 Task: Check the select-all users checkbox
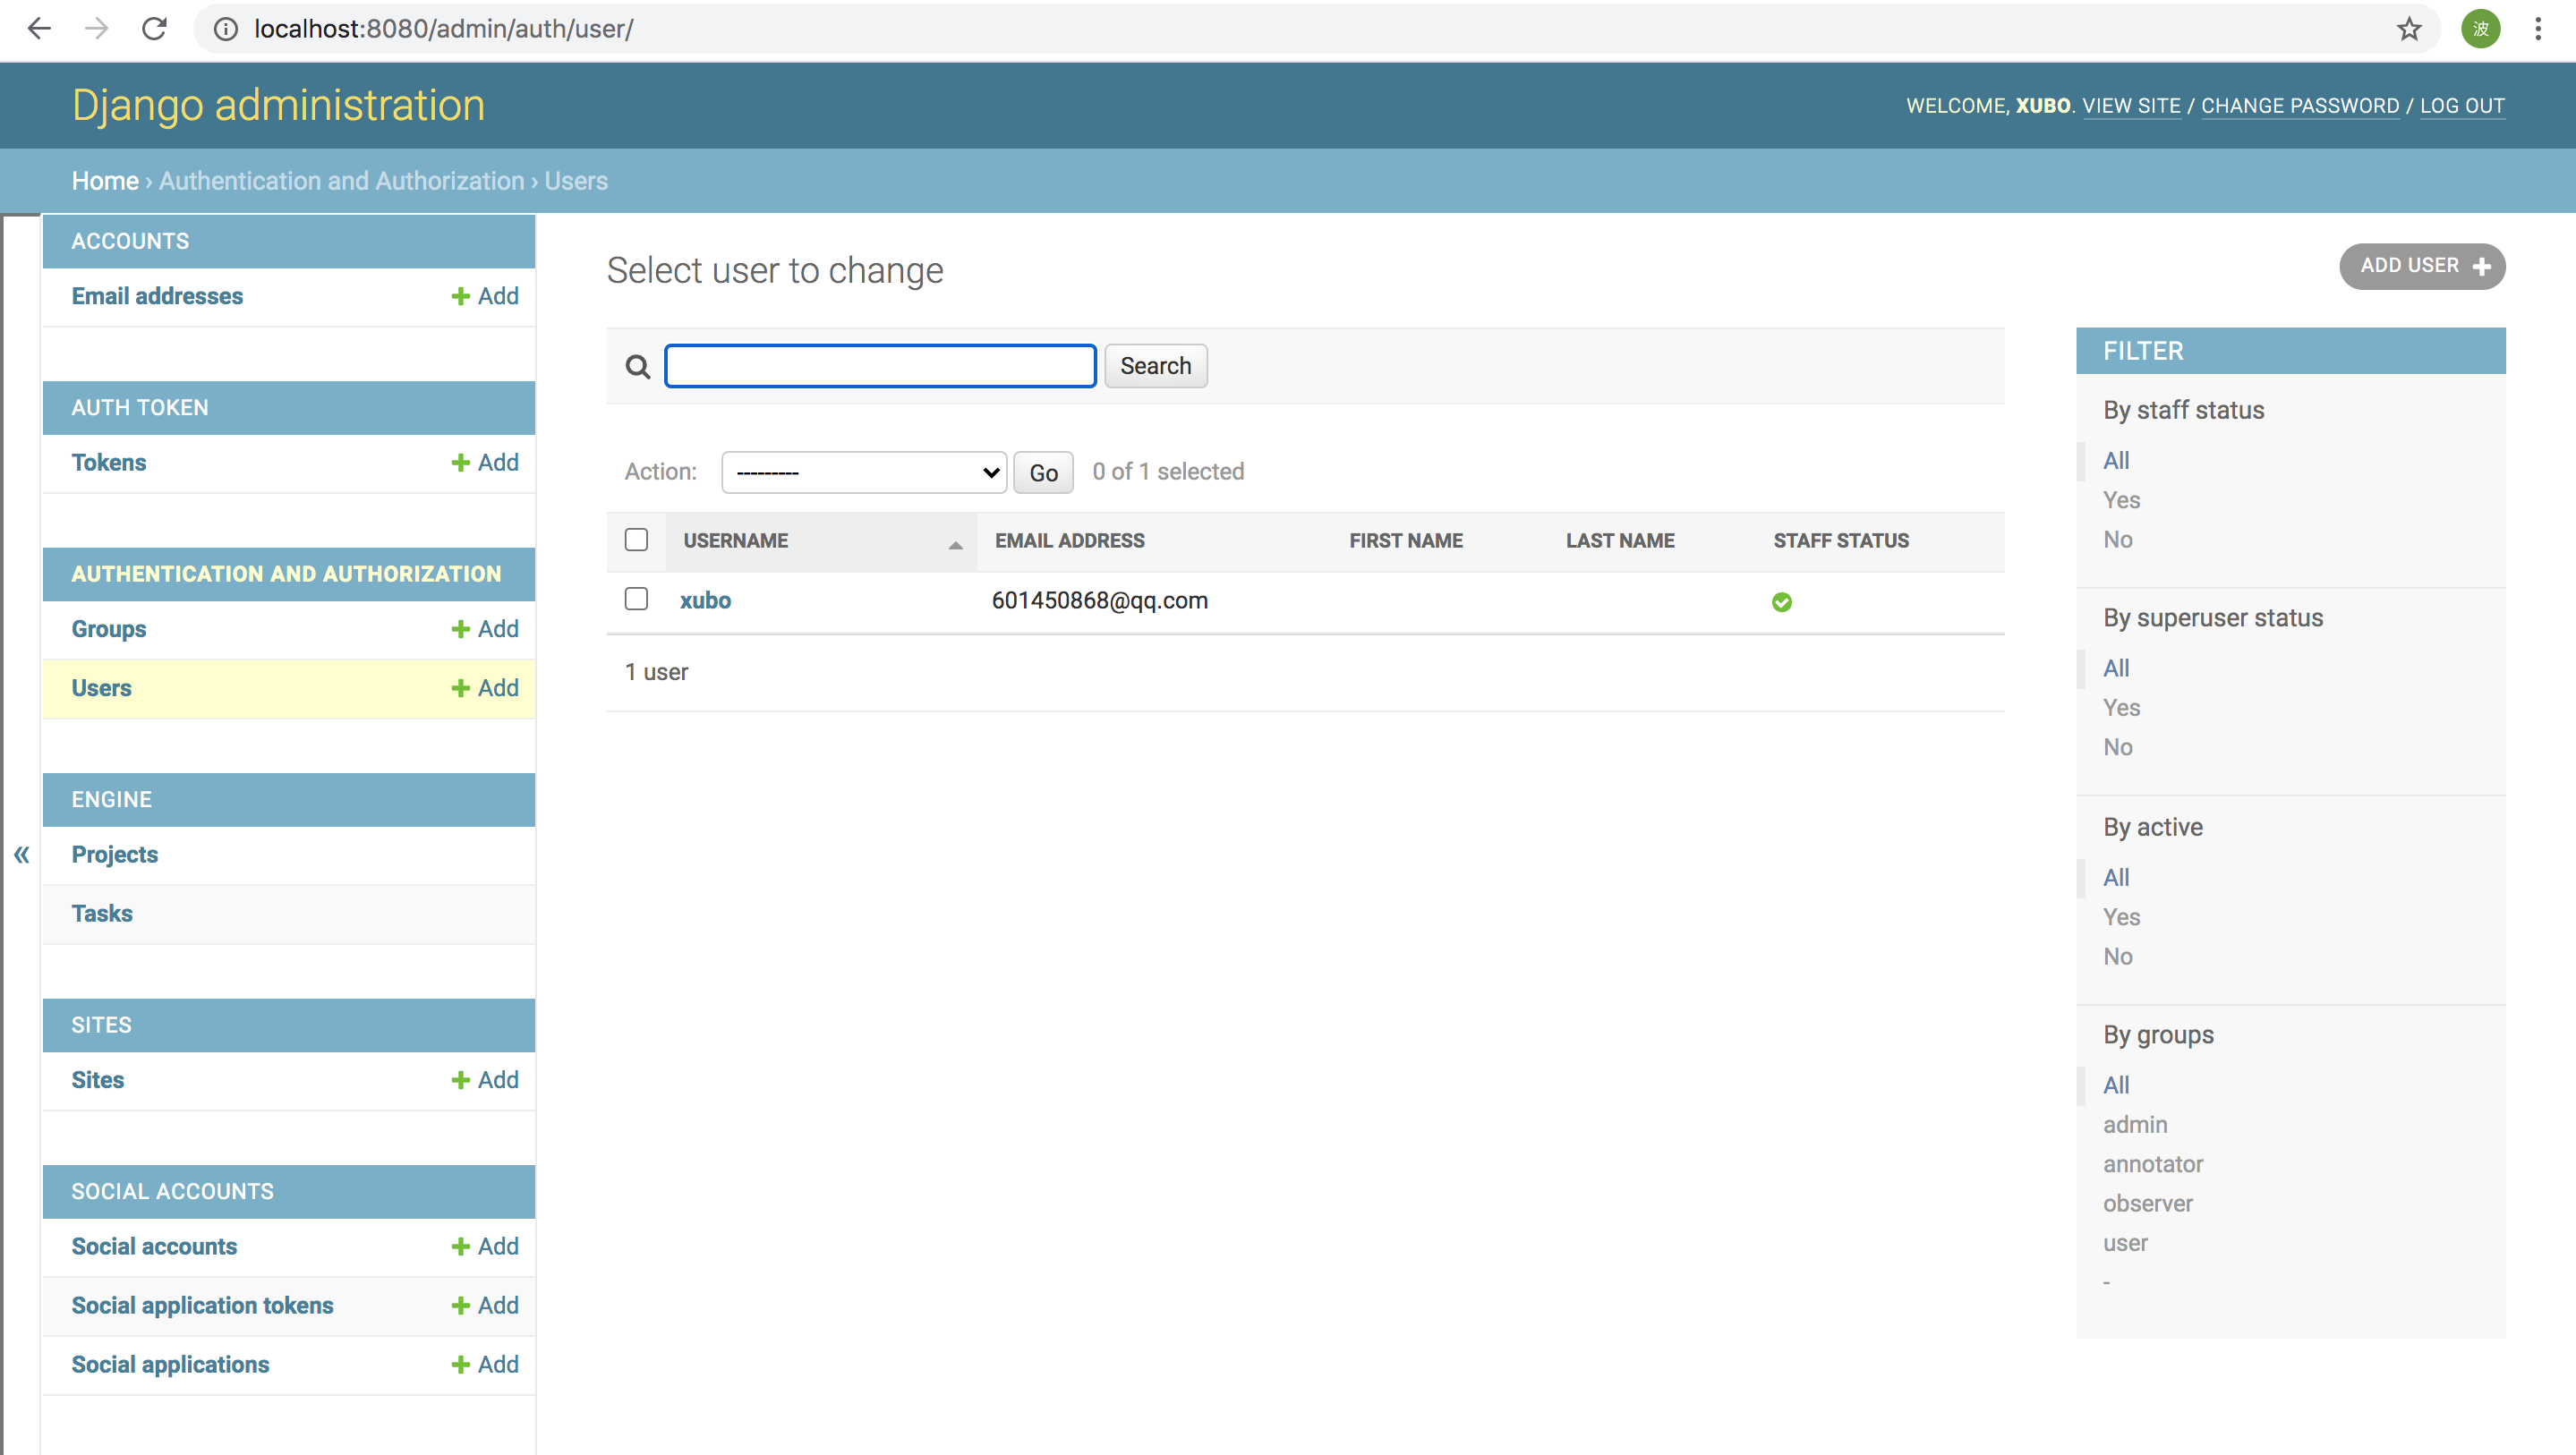point(636,540)
